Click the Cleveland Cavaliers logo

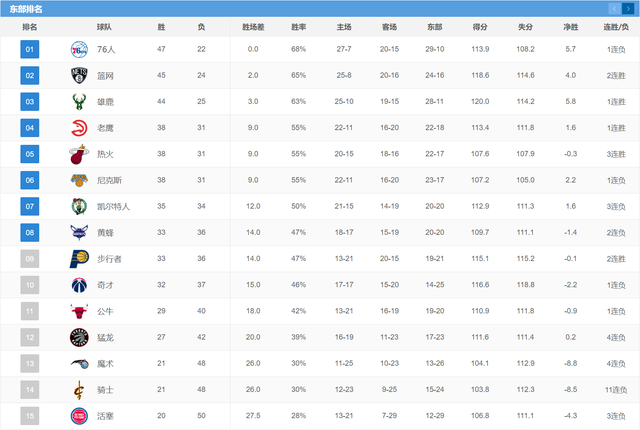[79, 390]
